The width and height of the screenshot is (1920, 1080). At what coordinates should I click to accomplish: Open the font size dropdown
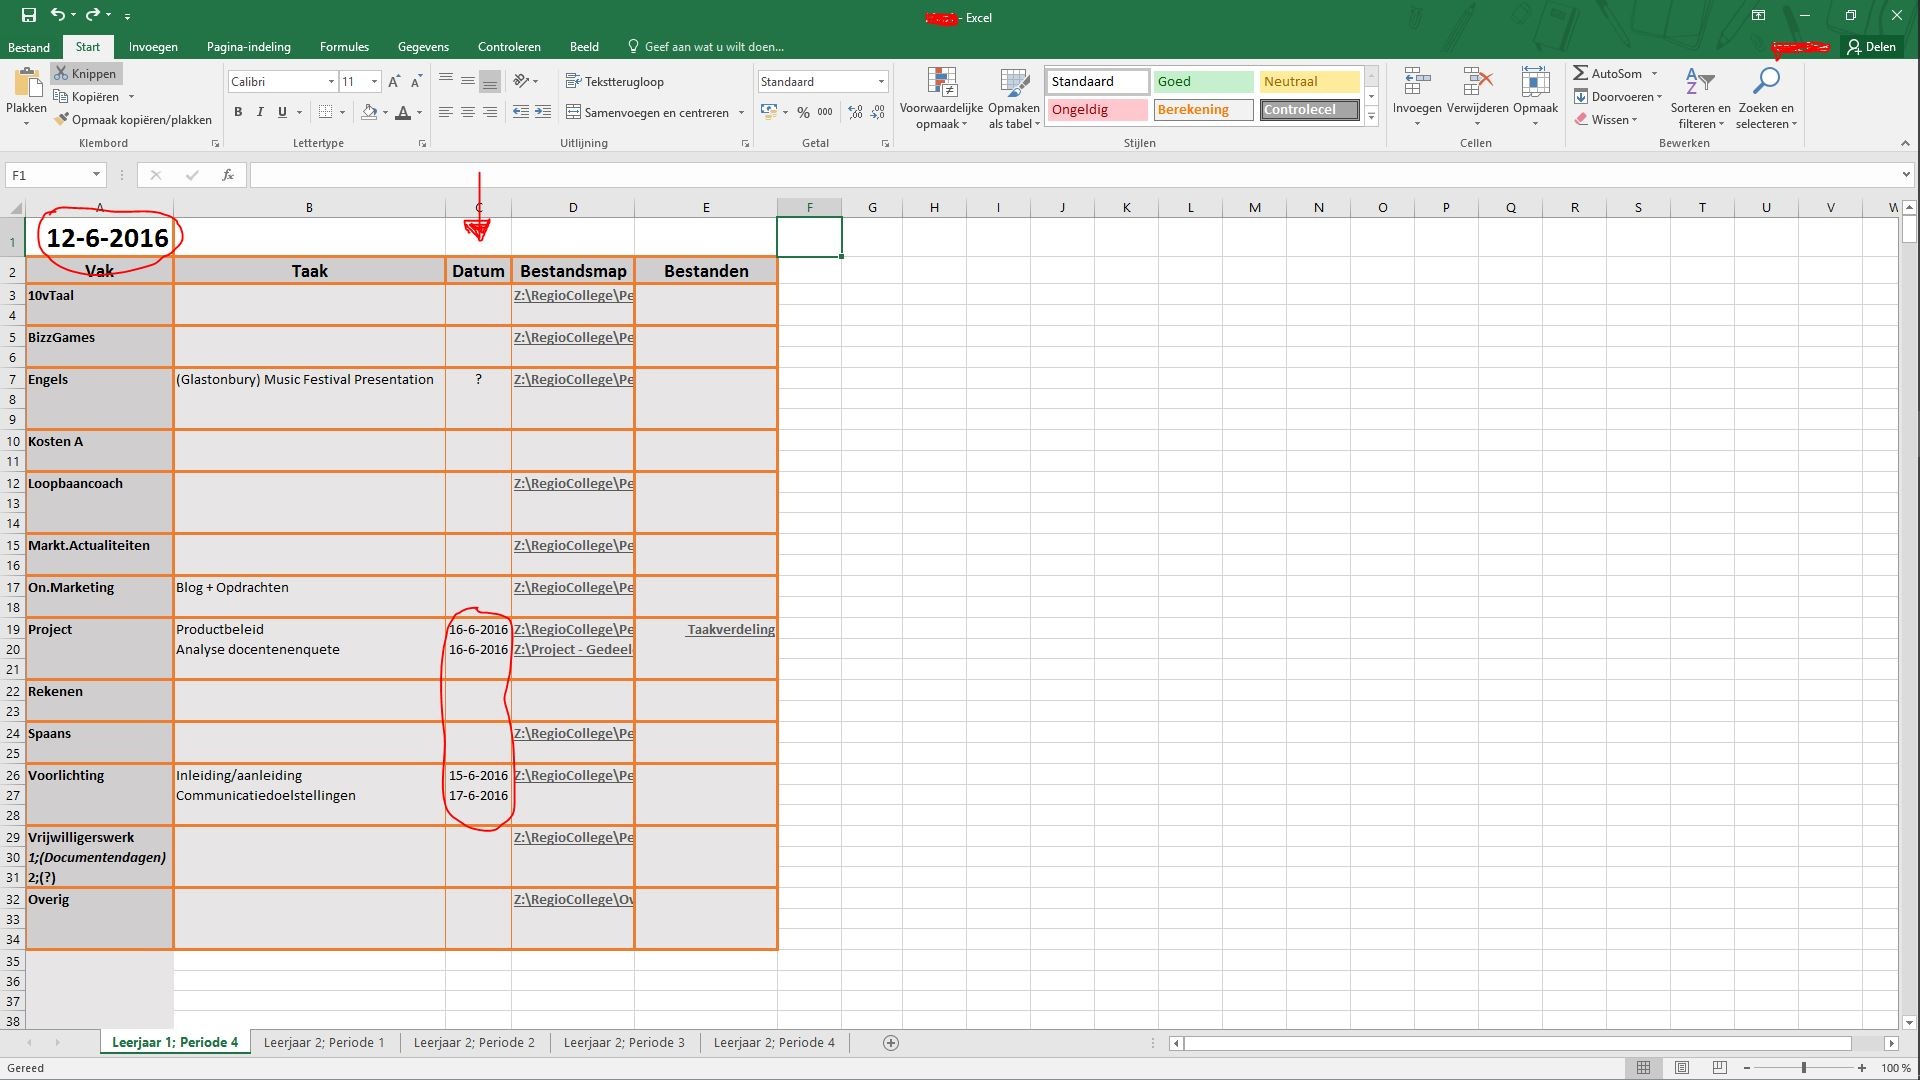[x=374, y=81]
